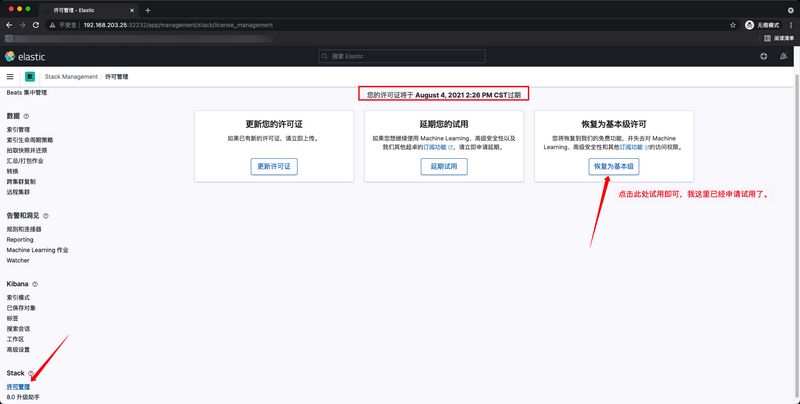
Task: Open the hamburger navigation menu
Action: point(10,77)
